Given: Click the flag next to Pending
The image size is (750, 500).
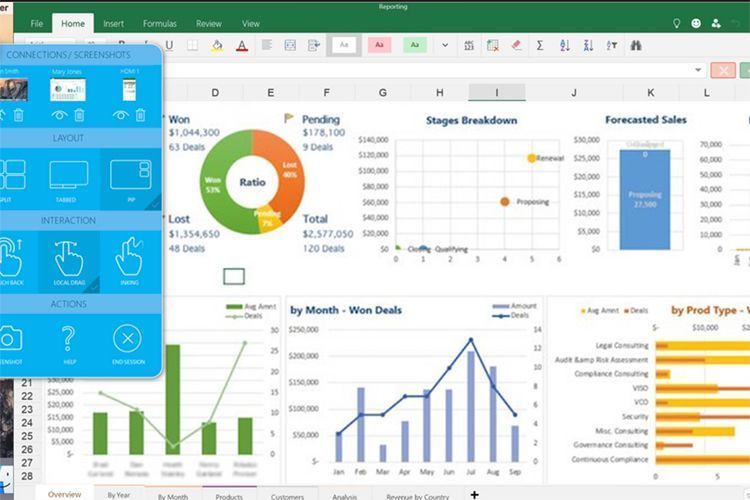Looking at the screenshot, I should pyautogui.click(x=288, y=118).
